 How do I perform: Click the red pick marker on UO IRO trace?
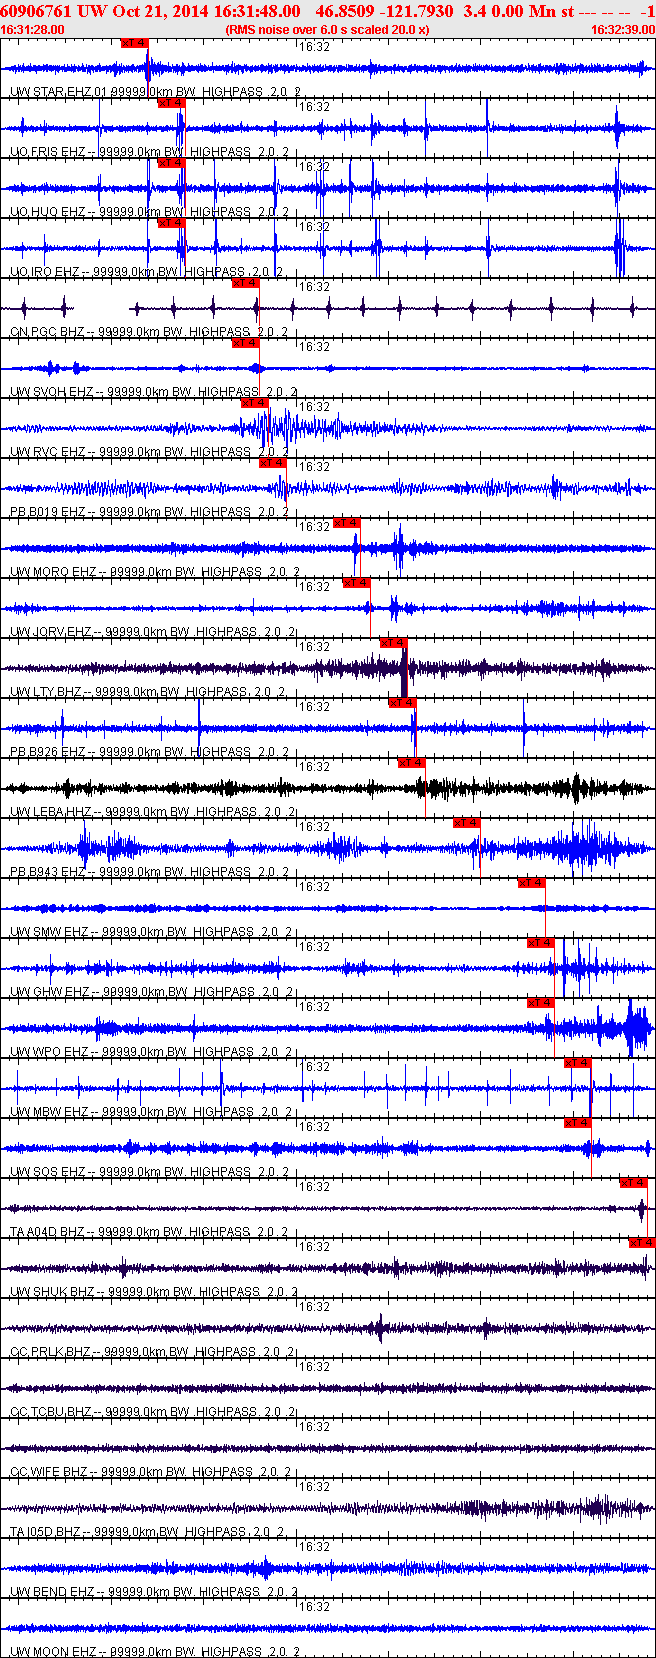tap(171, 223)
